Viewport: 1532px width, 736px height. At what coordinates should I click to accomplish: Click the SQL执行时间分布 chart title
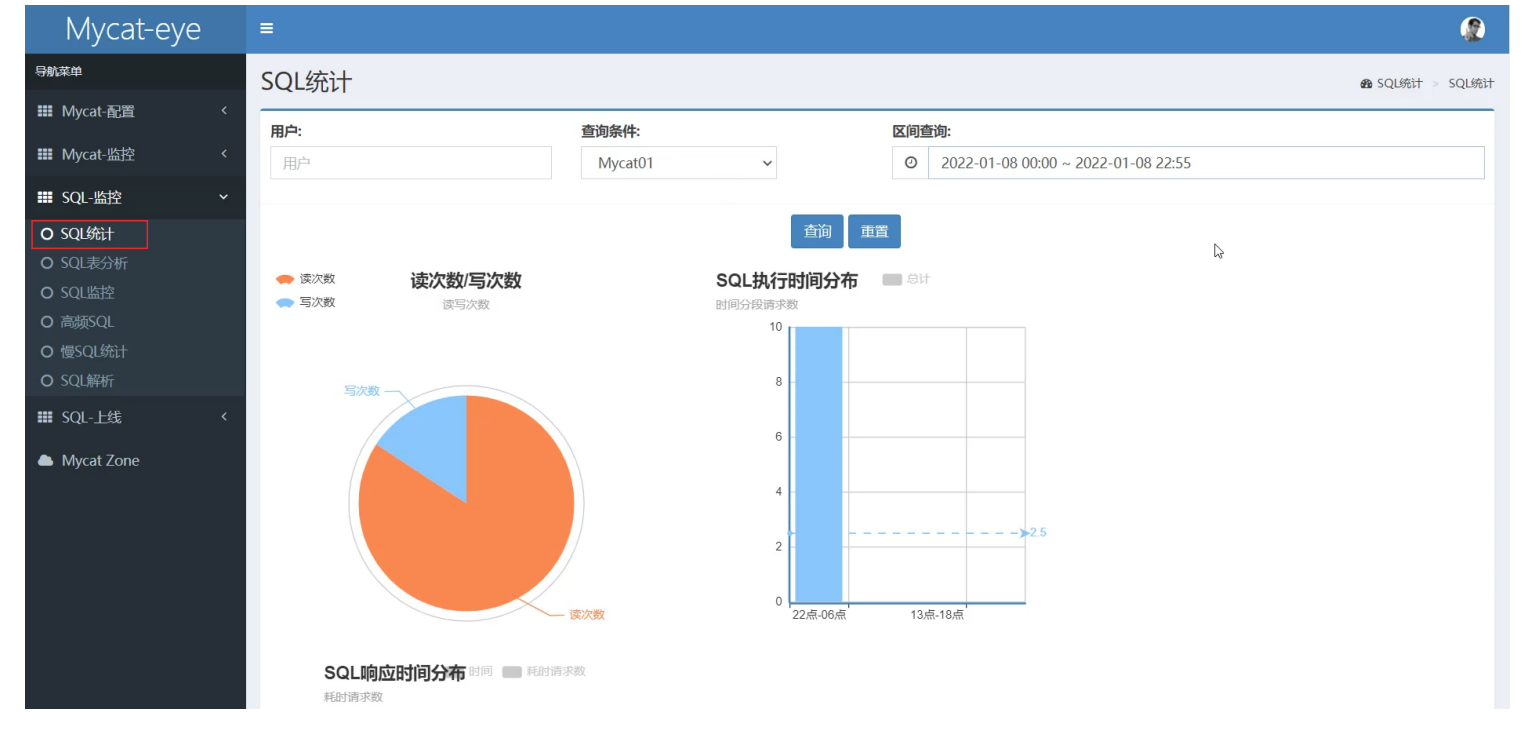pos(787,281)
